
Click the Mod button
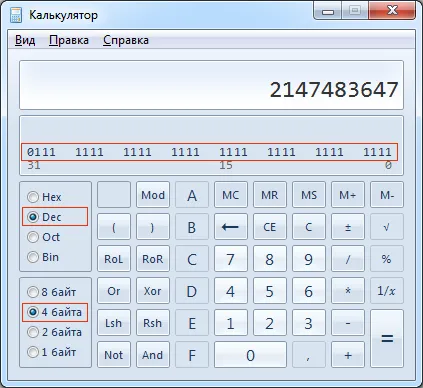153,195
